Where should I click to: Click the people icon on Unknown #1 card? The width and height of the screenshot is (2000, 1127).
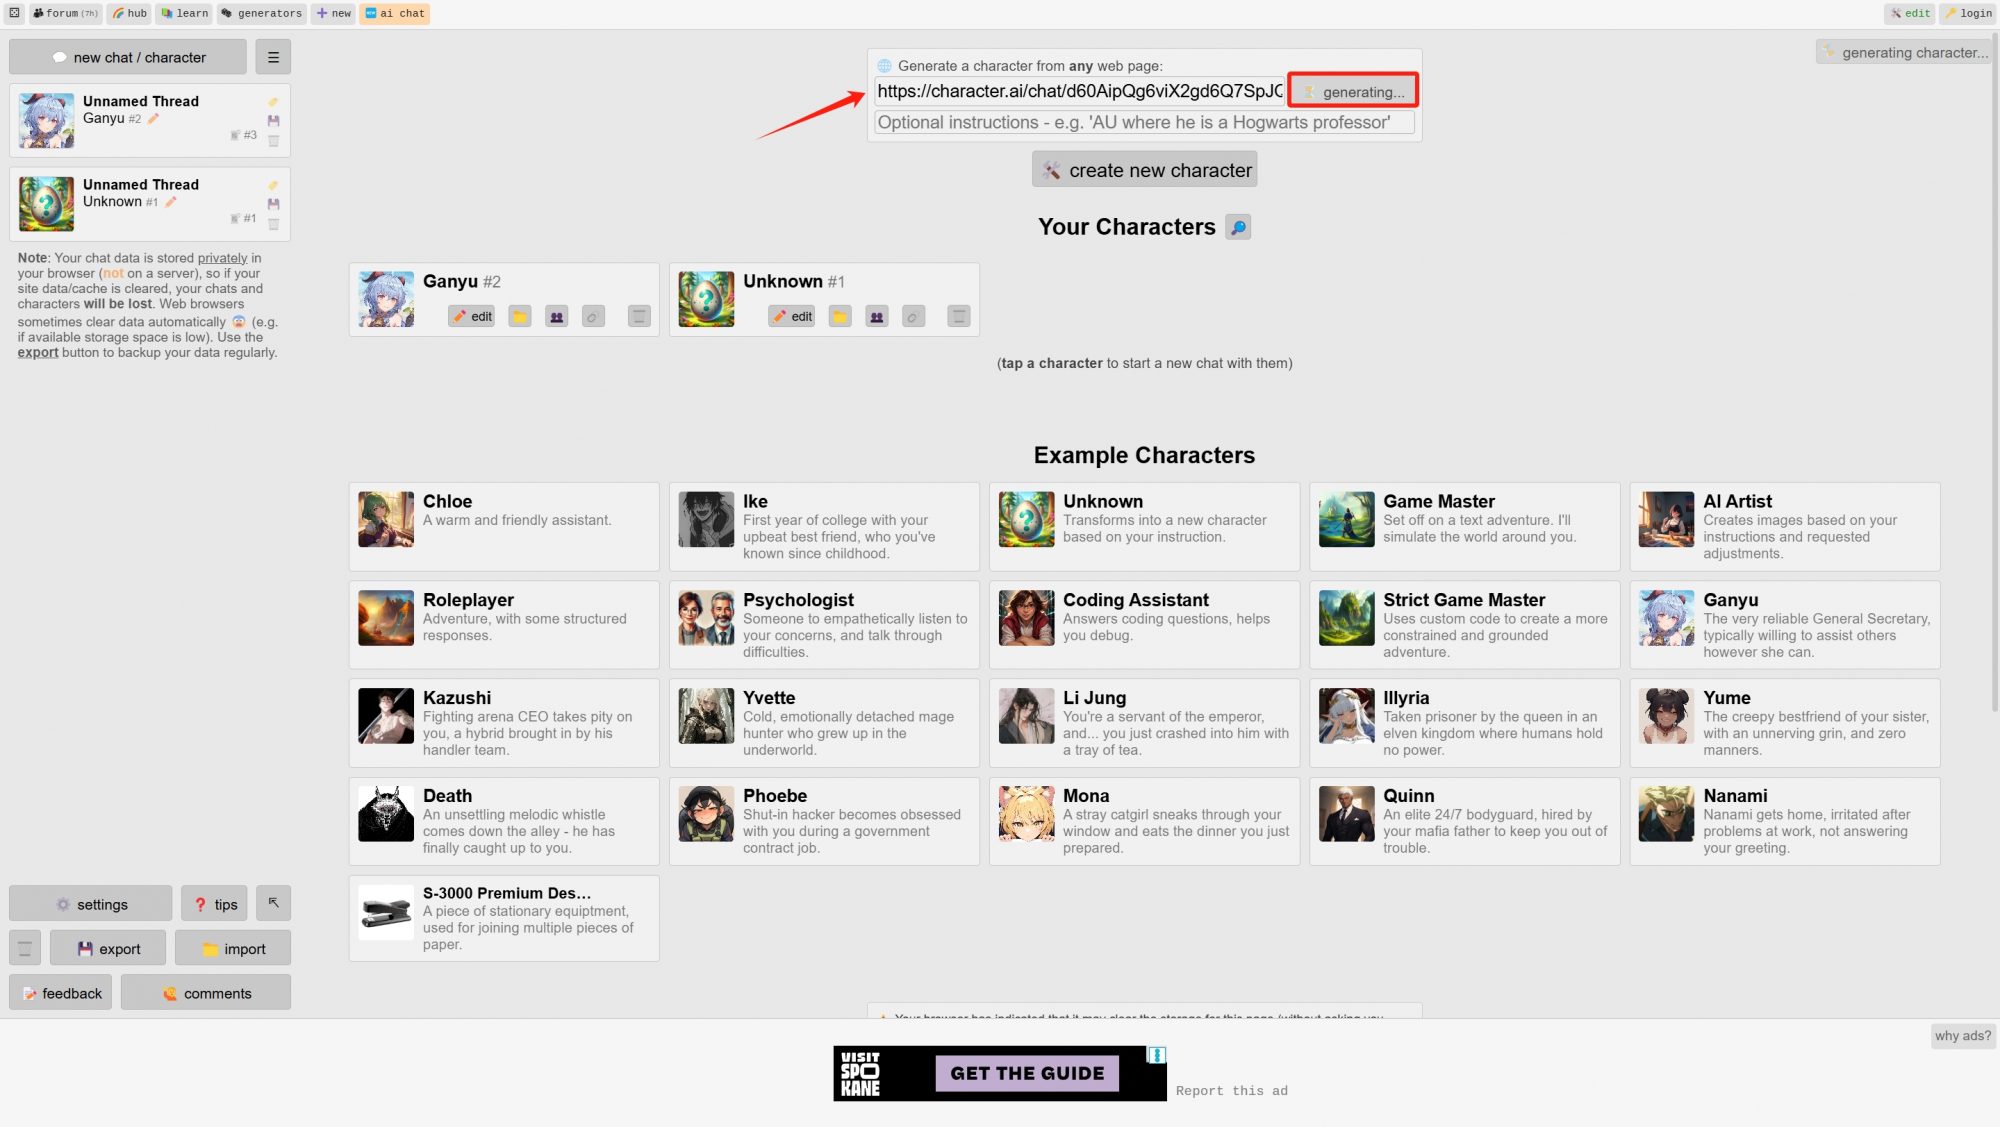pos(877,317)
